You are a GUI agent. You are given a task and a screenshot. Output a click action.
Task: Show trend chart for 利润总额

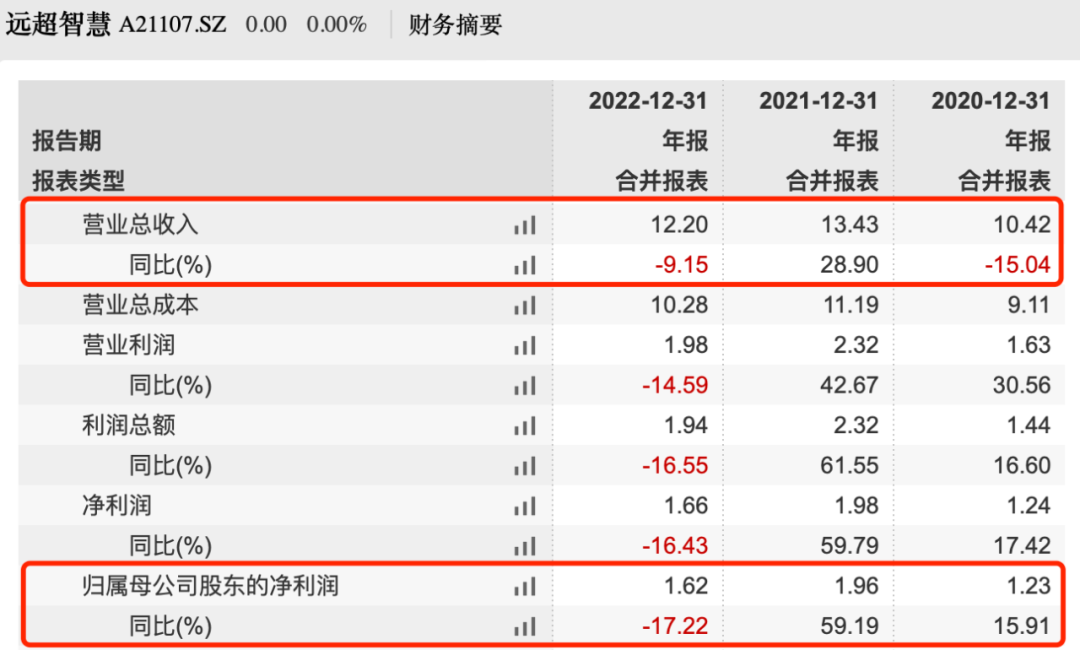[525, 426]
